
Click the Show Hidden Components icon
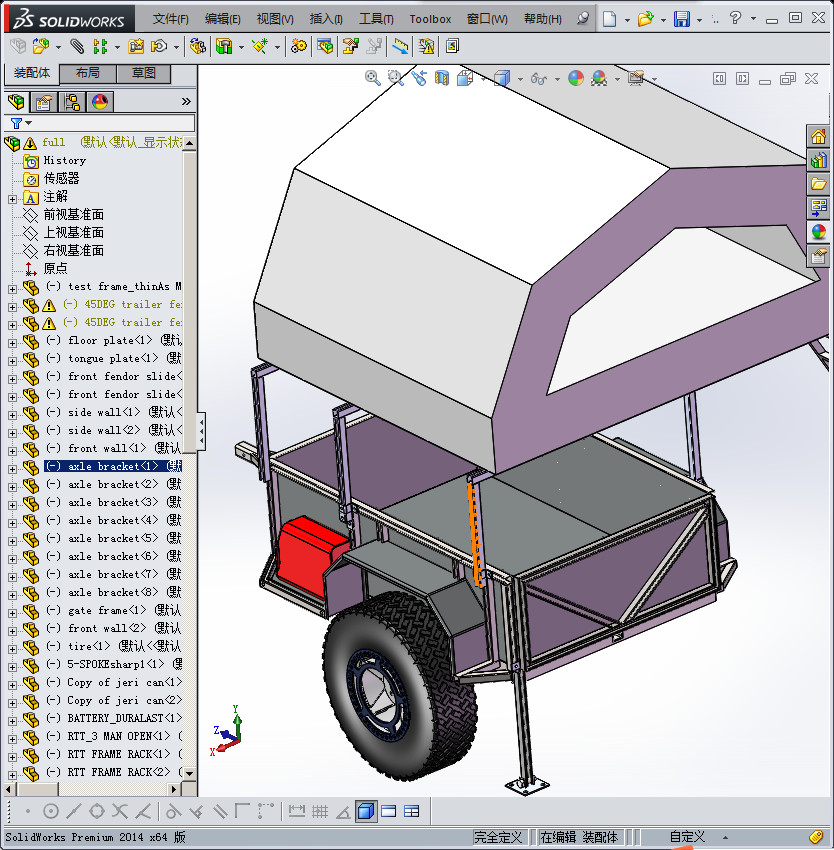198,47
